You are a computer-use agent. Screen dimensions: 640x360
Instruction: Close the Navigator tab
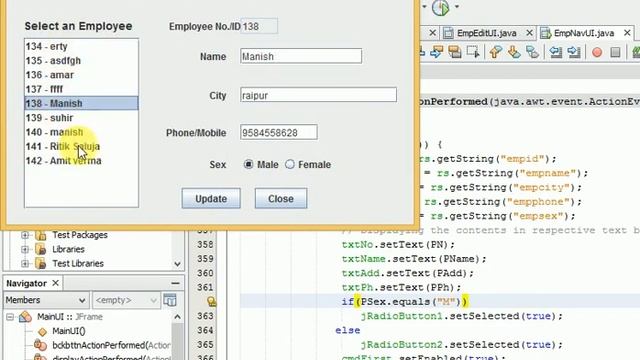tap(56, 283)
